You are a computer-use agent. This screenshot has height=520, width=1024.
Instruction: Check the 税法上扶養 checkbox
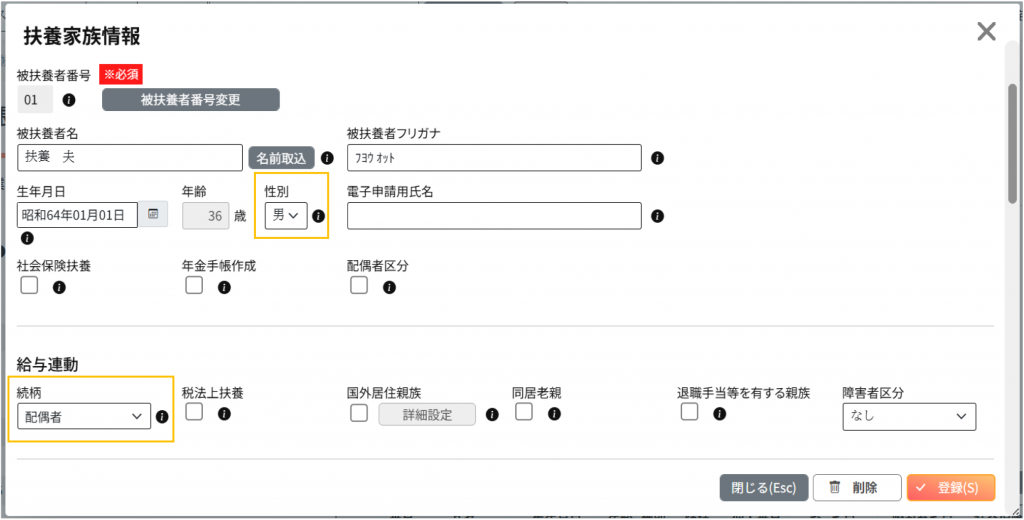tap(194, 412)
